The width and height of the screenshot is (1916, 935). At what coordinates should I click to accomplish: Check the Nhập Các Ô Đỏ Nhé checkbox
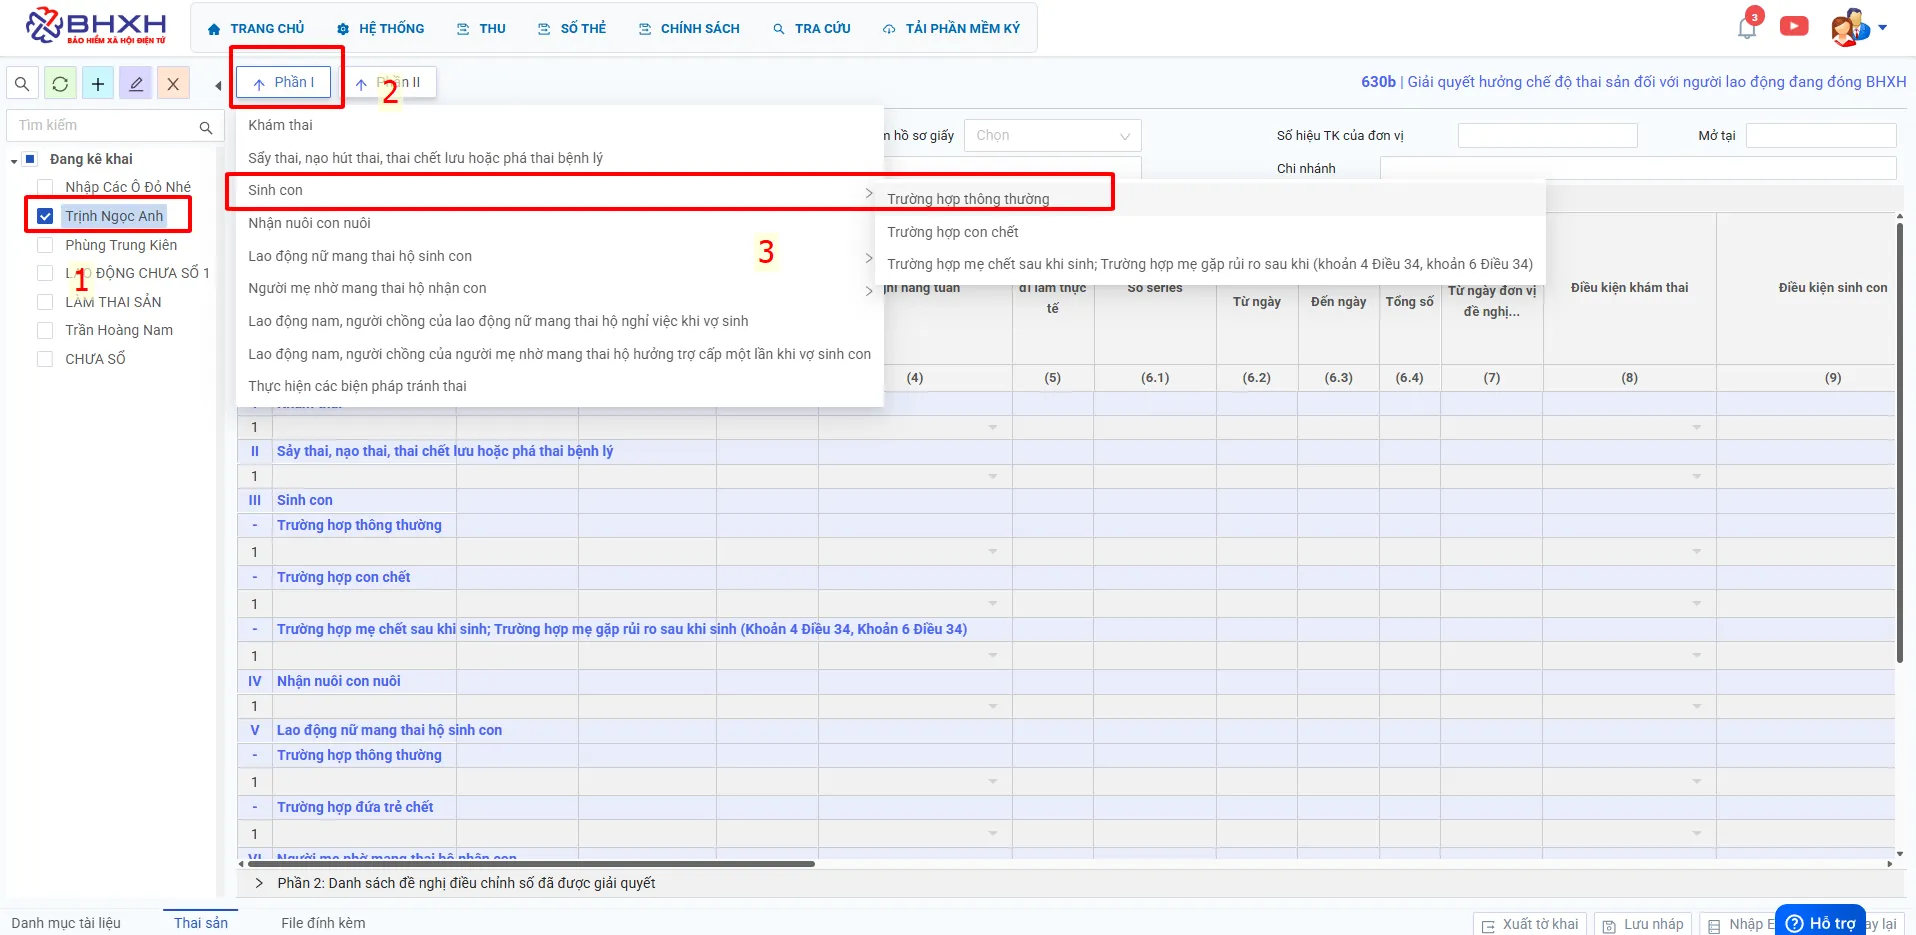point(45,187)
